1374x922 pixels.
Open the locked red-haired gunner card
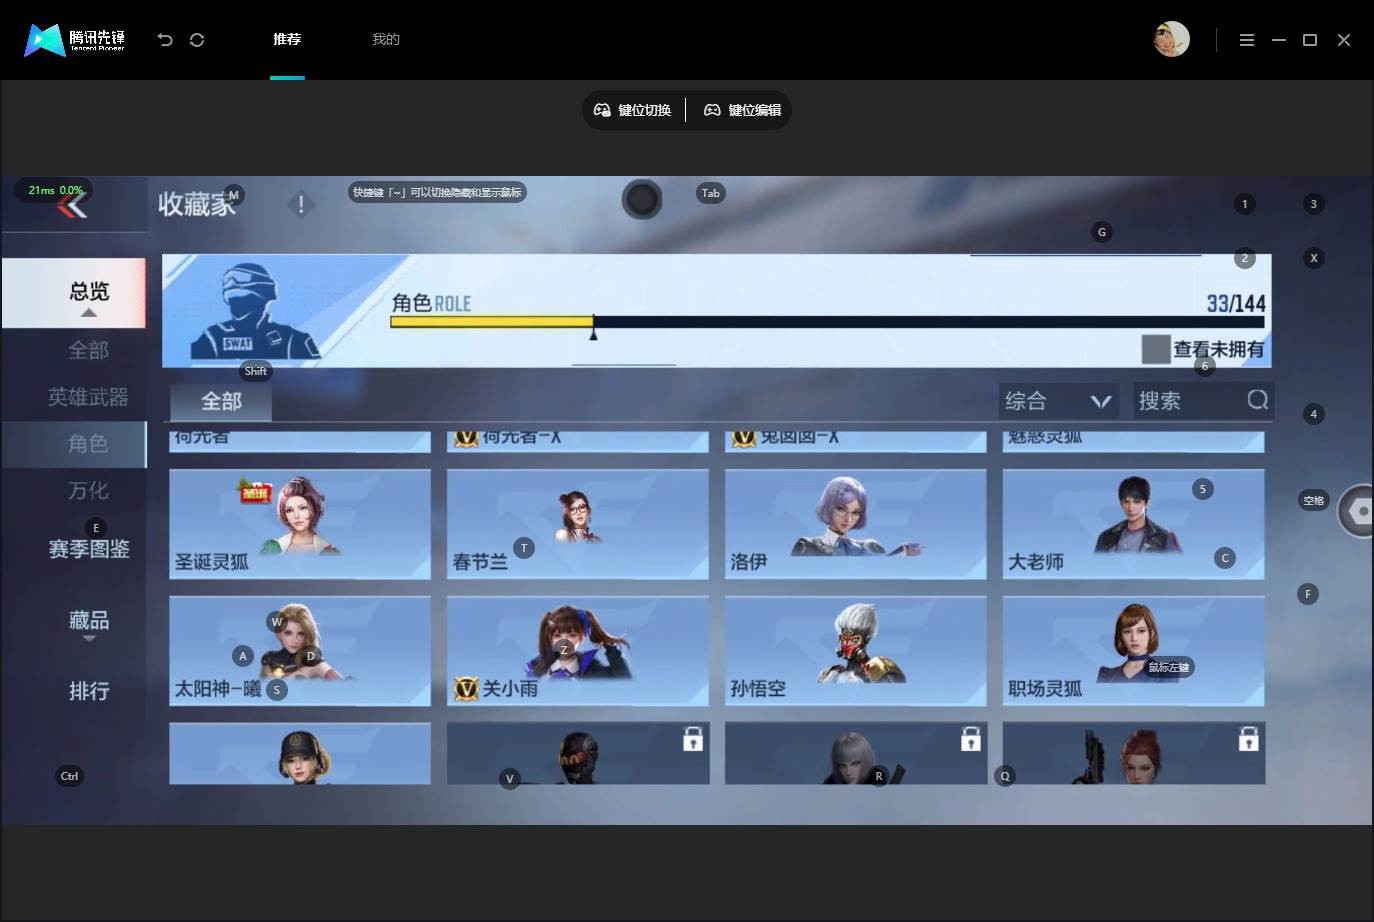tap(1134, 753)
